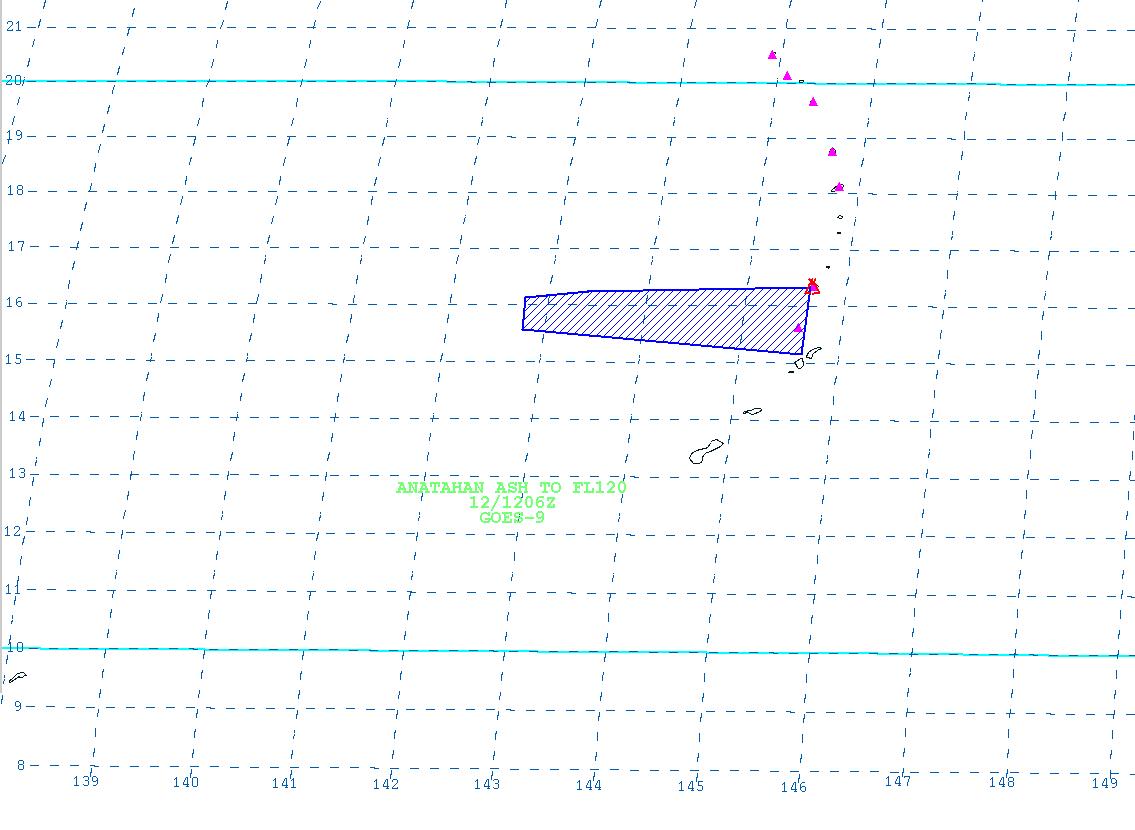
Task: Select the magenta triangle just above the cyan 20° line
Action: [788, 76]
